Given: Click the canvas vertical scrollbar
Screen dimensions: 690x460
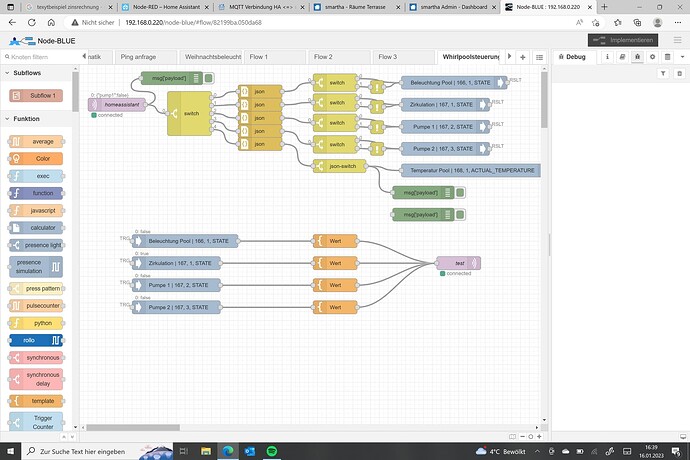Looking at the screenshot, I should pos(544,100).
